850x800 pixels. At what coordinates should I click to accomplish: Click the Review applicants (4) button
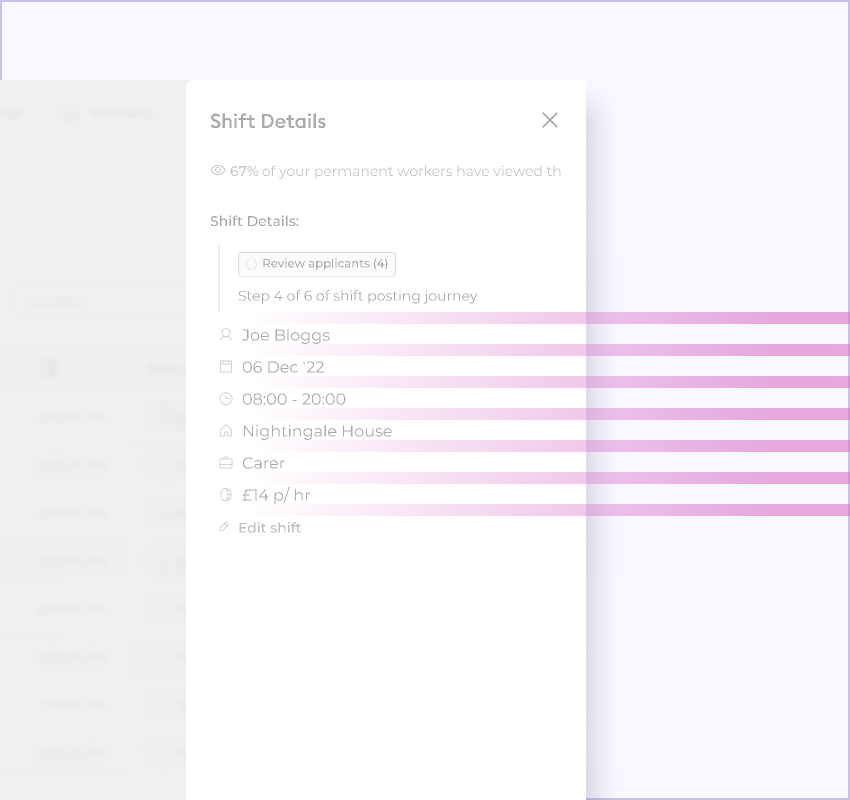(317, 264)
